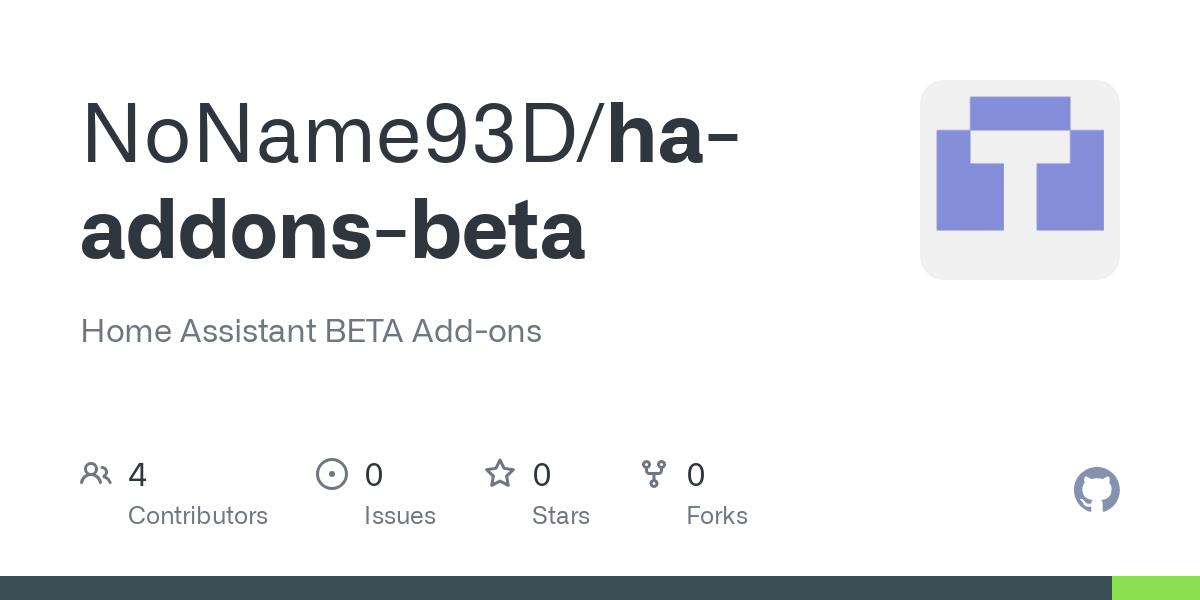
Task: Click the Stars label
Action: pyautogui.click(x=561, y=516)
